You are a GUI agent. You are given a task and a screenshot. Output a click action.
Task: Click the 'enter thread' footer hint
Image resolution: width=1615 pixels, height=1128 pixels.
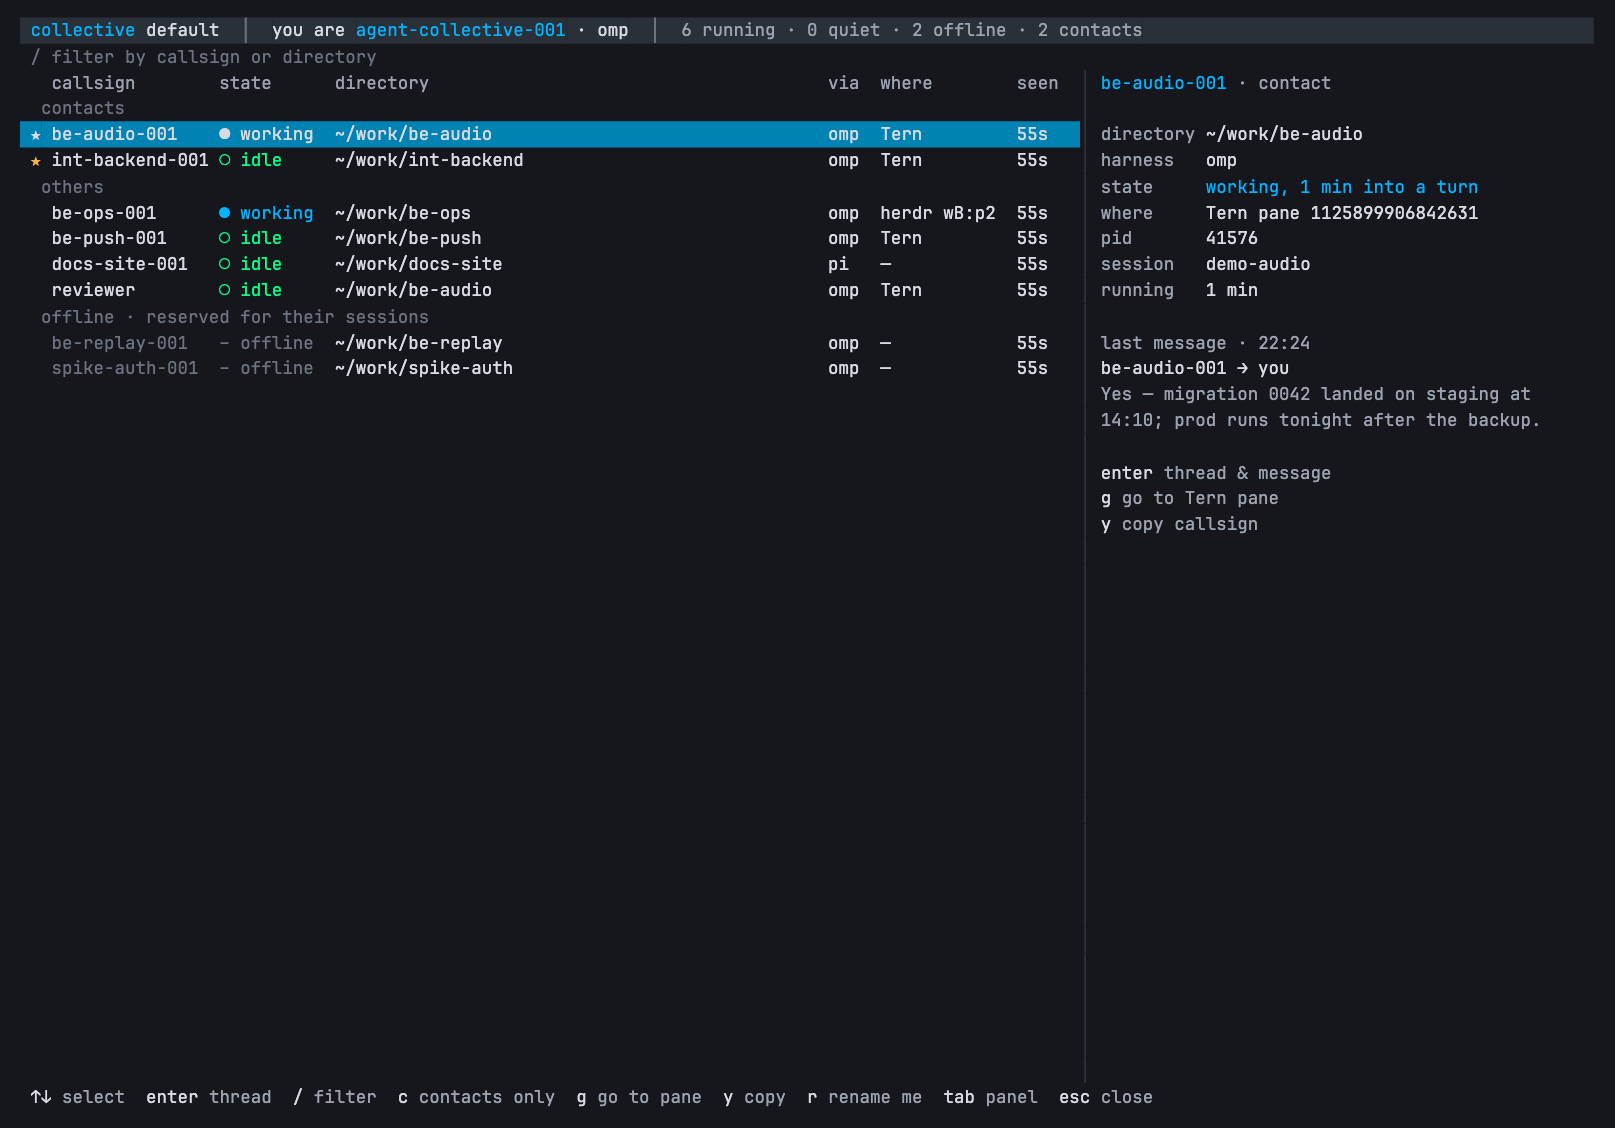point(209,1097)
